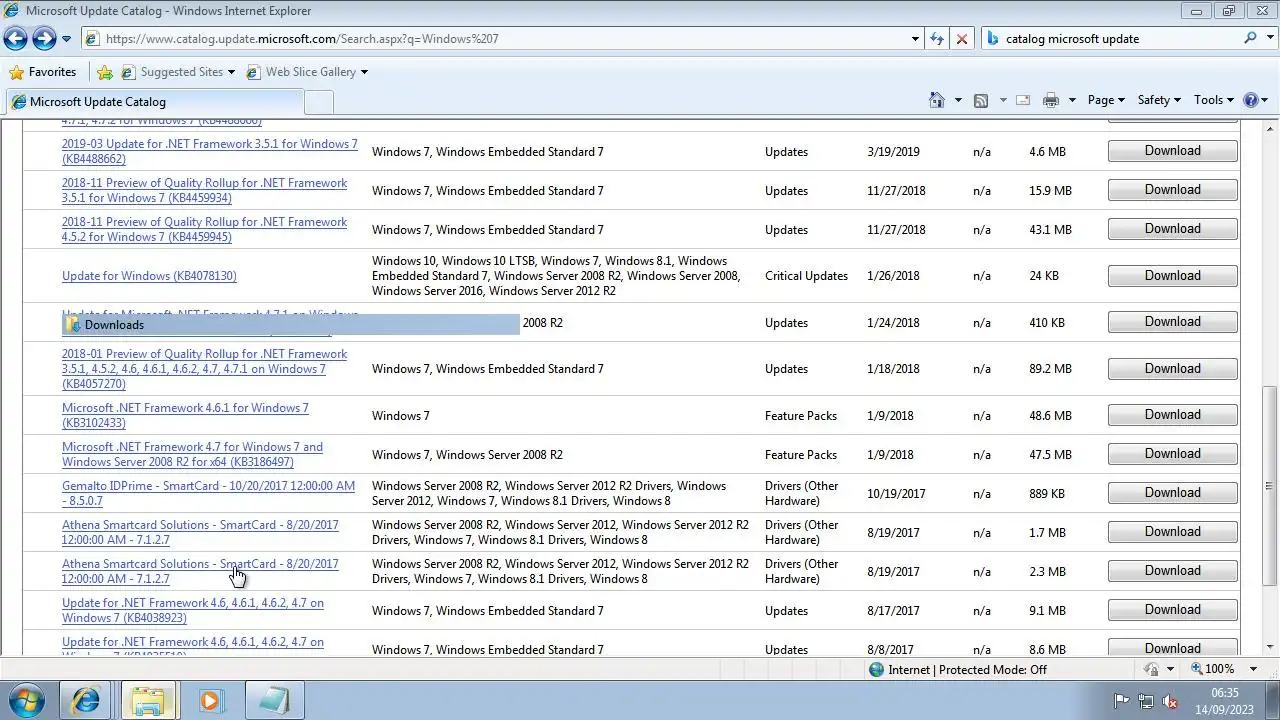This screenshot has height=720, width=1280.
Task: Stop page loading with the red X
Action: 962,39
